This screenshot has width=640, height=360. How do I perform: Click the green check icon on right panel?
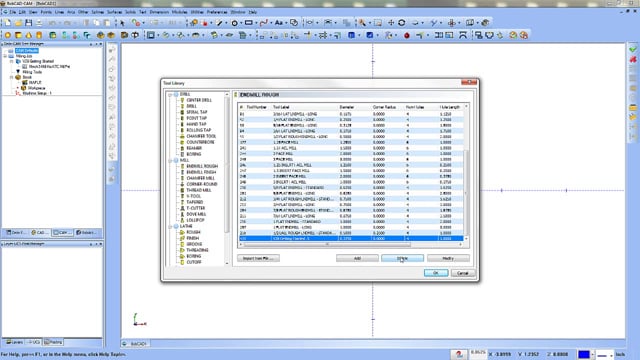click(x=633, y=49)
